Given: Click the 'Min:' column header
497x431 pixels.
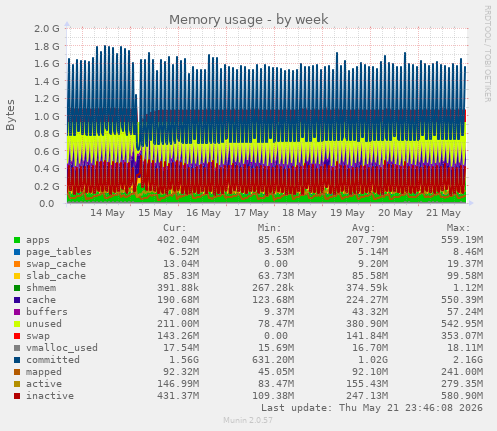Looking at the screenshot, I should point(269,228).
